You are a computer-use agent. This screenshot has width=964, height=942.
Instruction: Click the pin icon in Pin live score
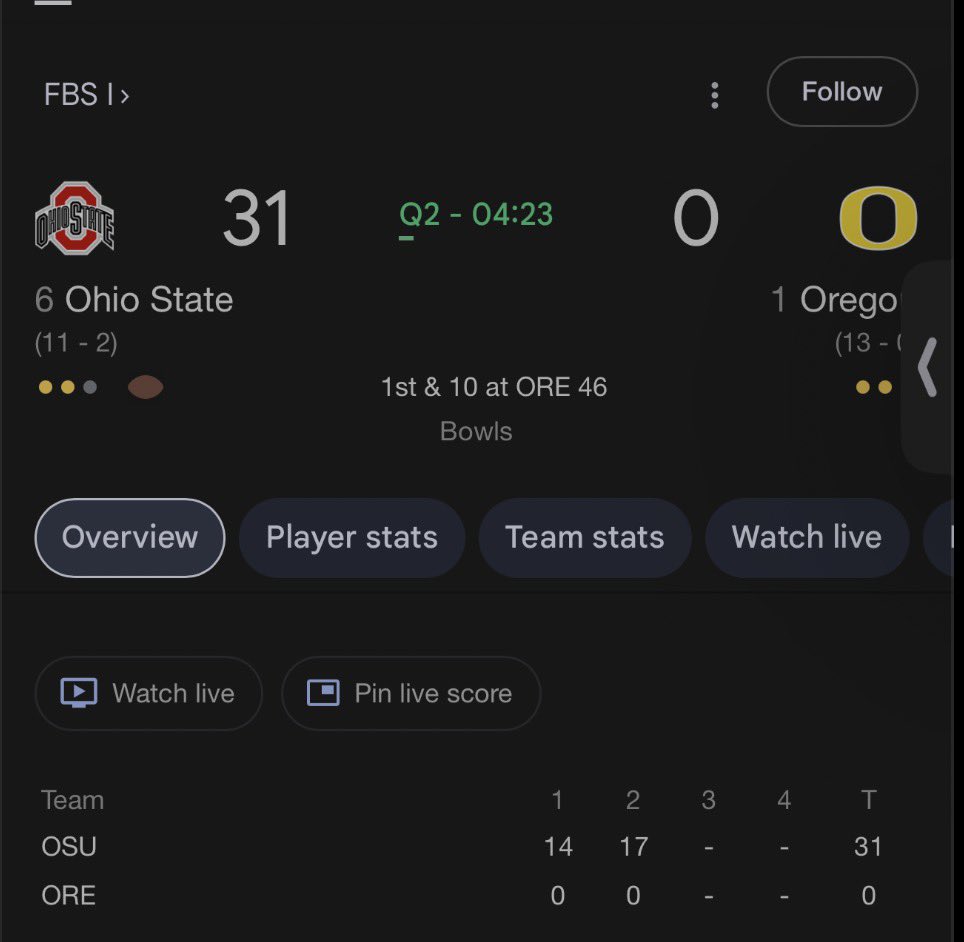tap(323, 693)
